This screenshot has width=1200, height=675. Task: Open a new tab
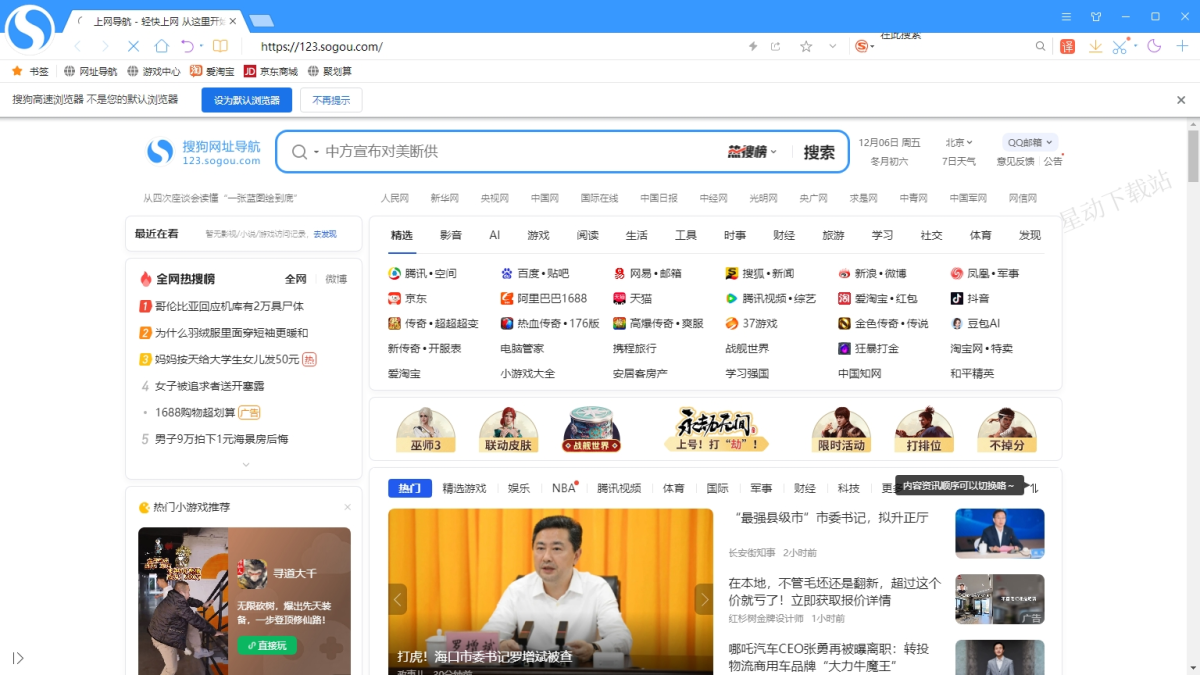point(261,20)
